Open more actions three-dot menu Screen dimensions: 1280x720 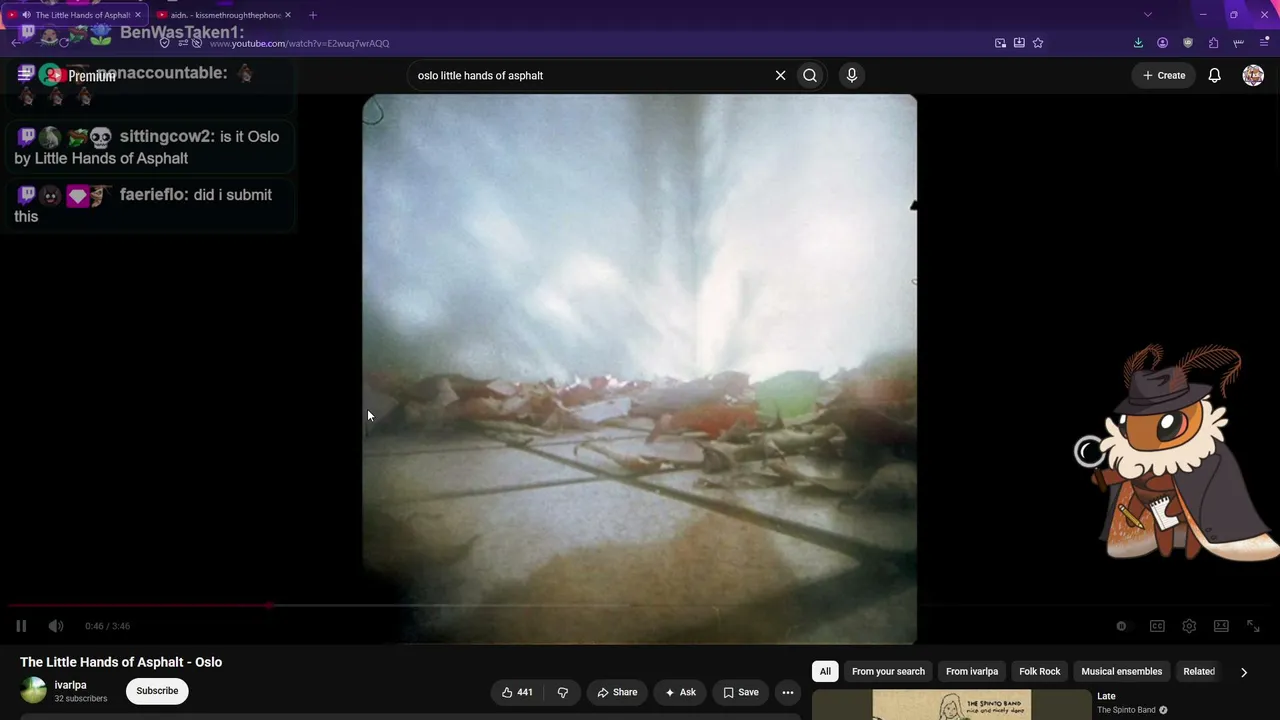(x=788, y=692)
